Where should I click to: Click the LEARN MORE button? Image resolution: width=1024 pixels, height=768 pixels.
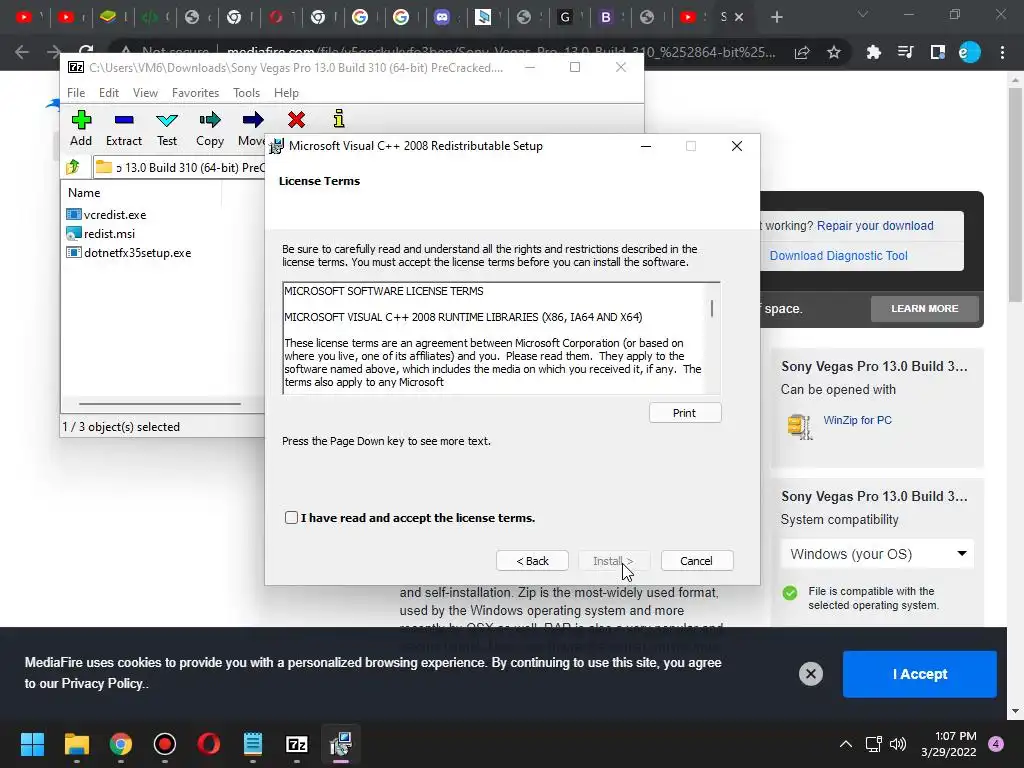pos(925,308)
